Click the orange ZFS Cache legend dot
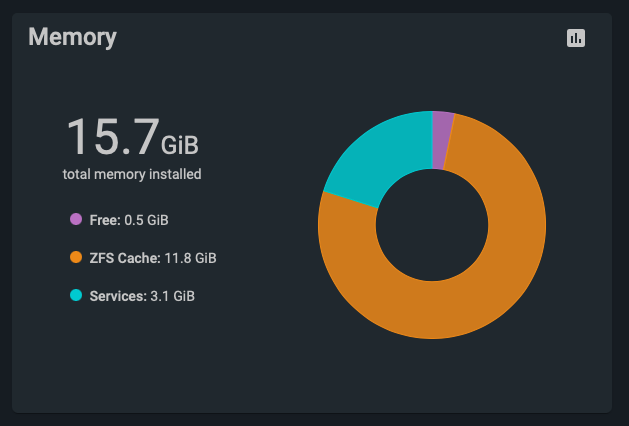 tap(75, 258)
